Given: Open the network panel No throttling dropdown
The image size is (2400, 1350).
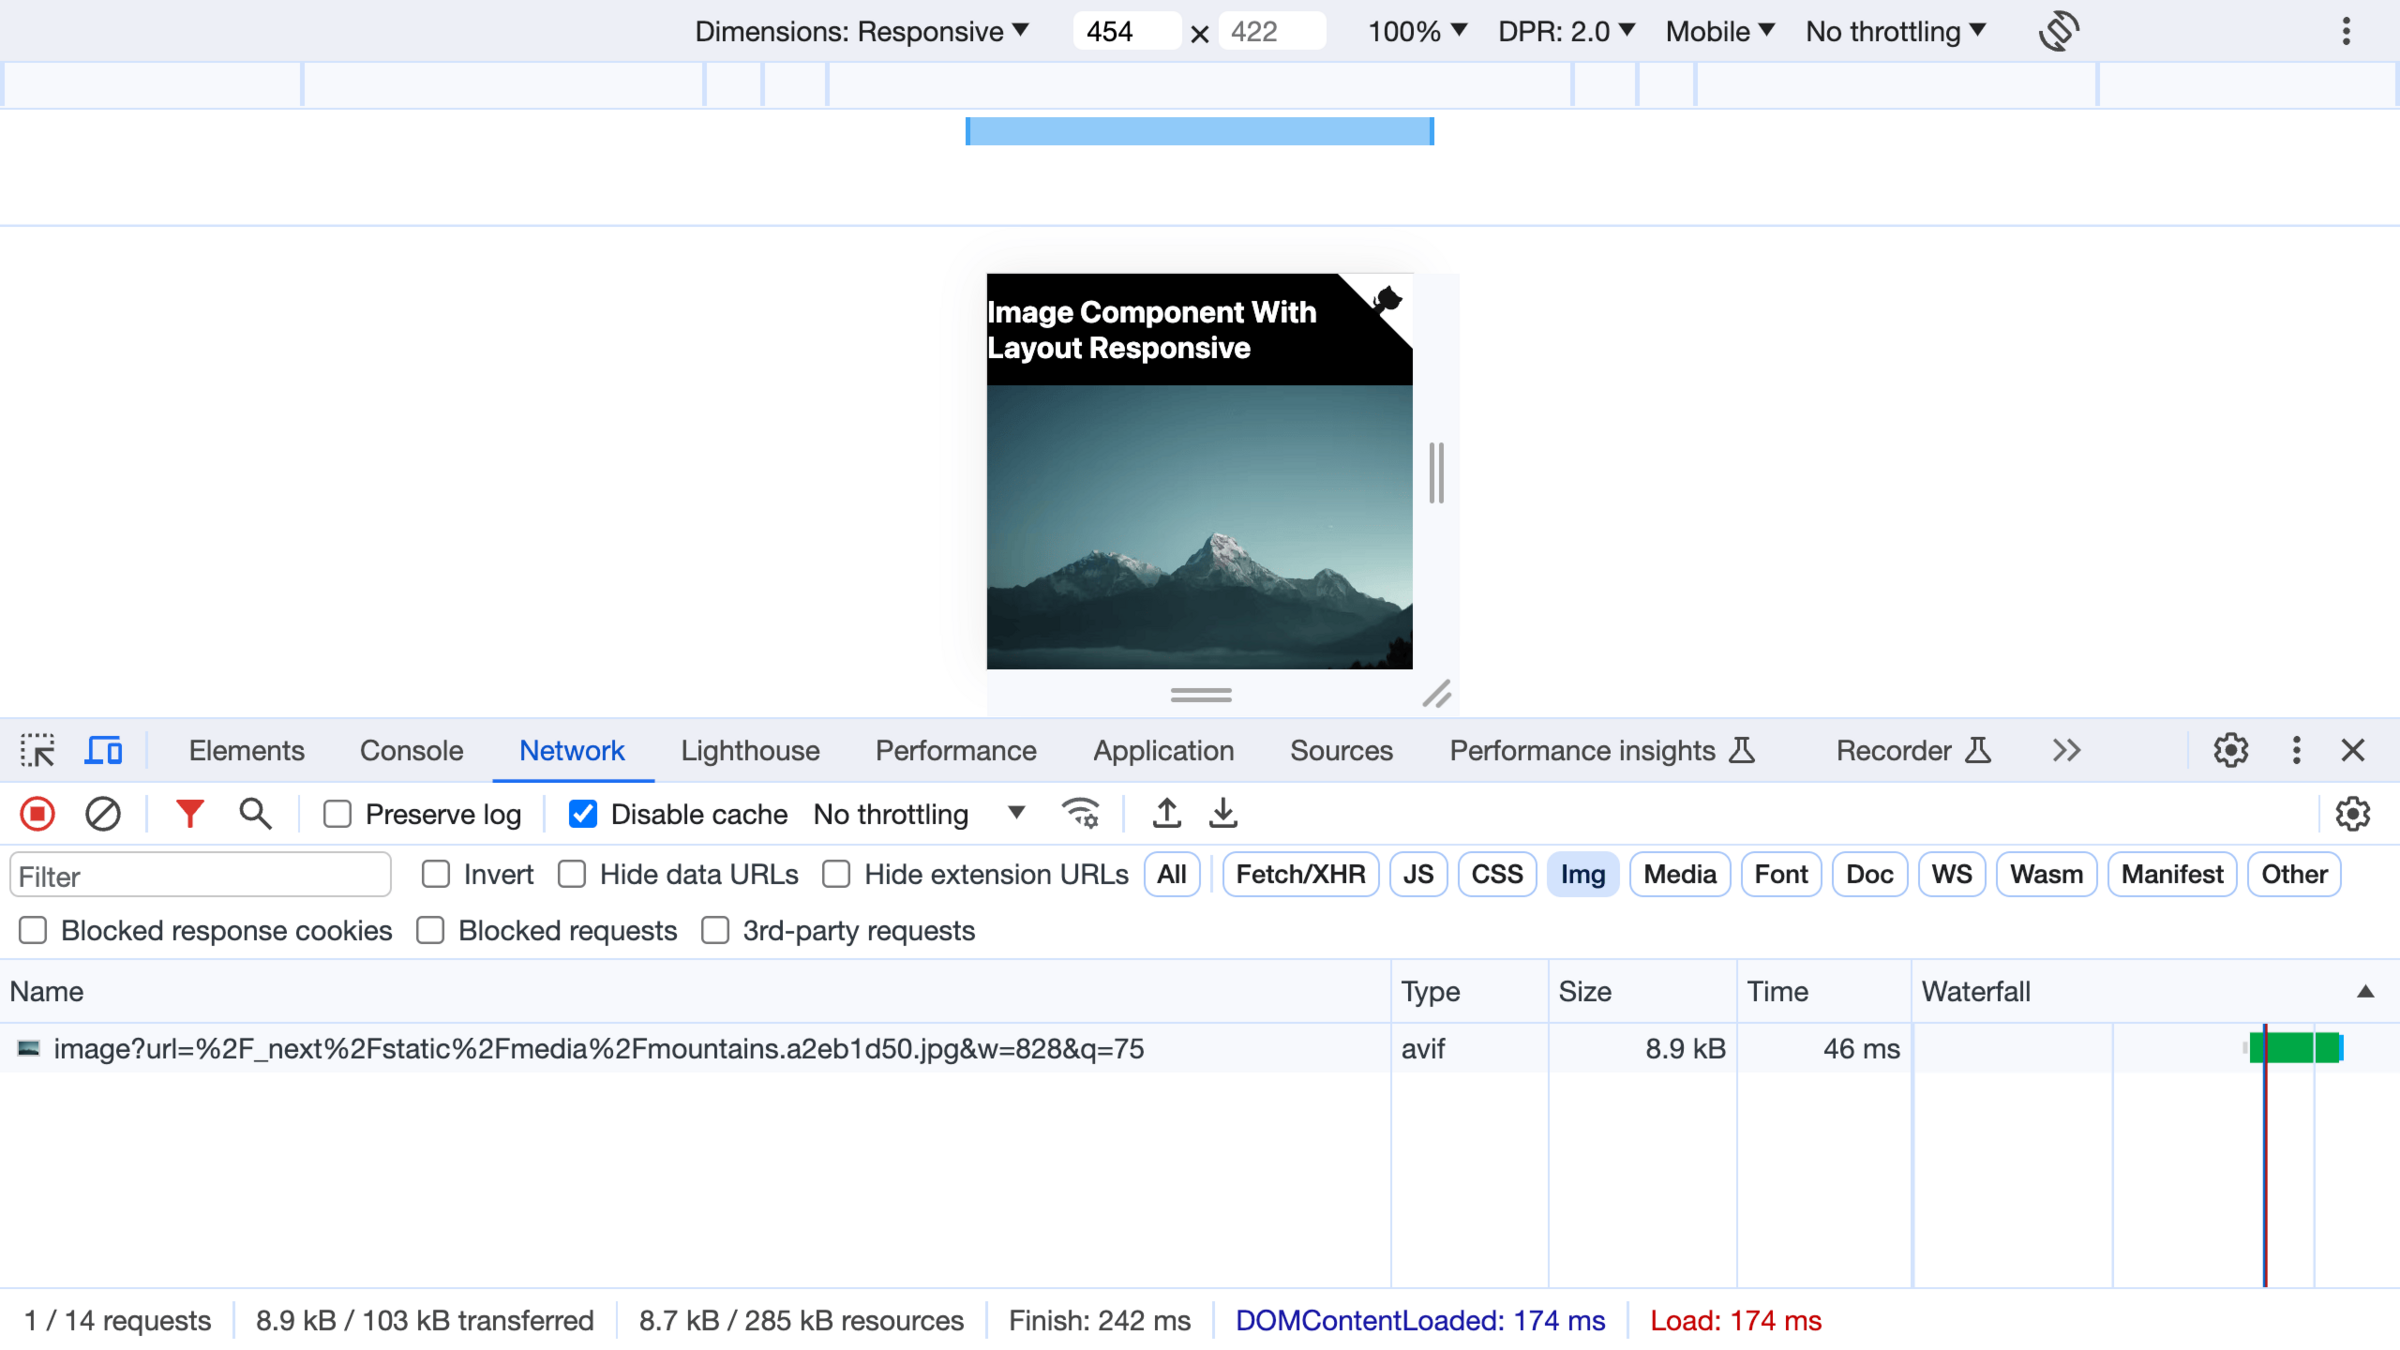Looking at the screenshot, I should click(x=918, y=814).
